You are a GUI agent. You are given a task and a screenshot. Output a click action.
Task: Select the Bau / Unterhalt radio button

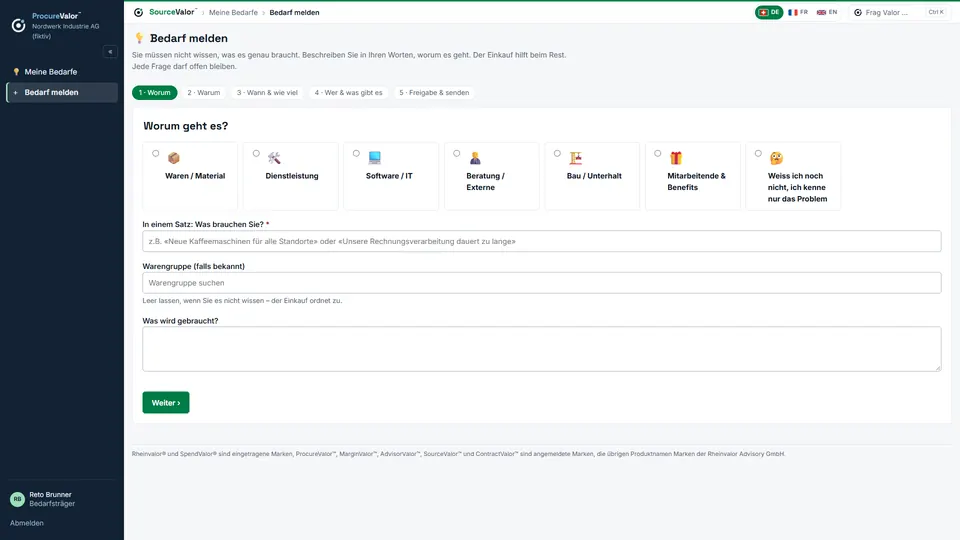pyautogui.click(x=557, y=154)
